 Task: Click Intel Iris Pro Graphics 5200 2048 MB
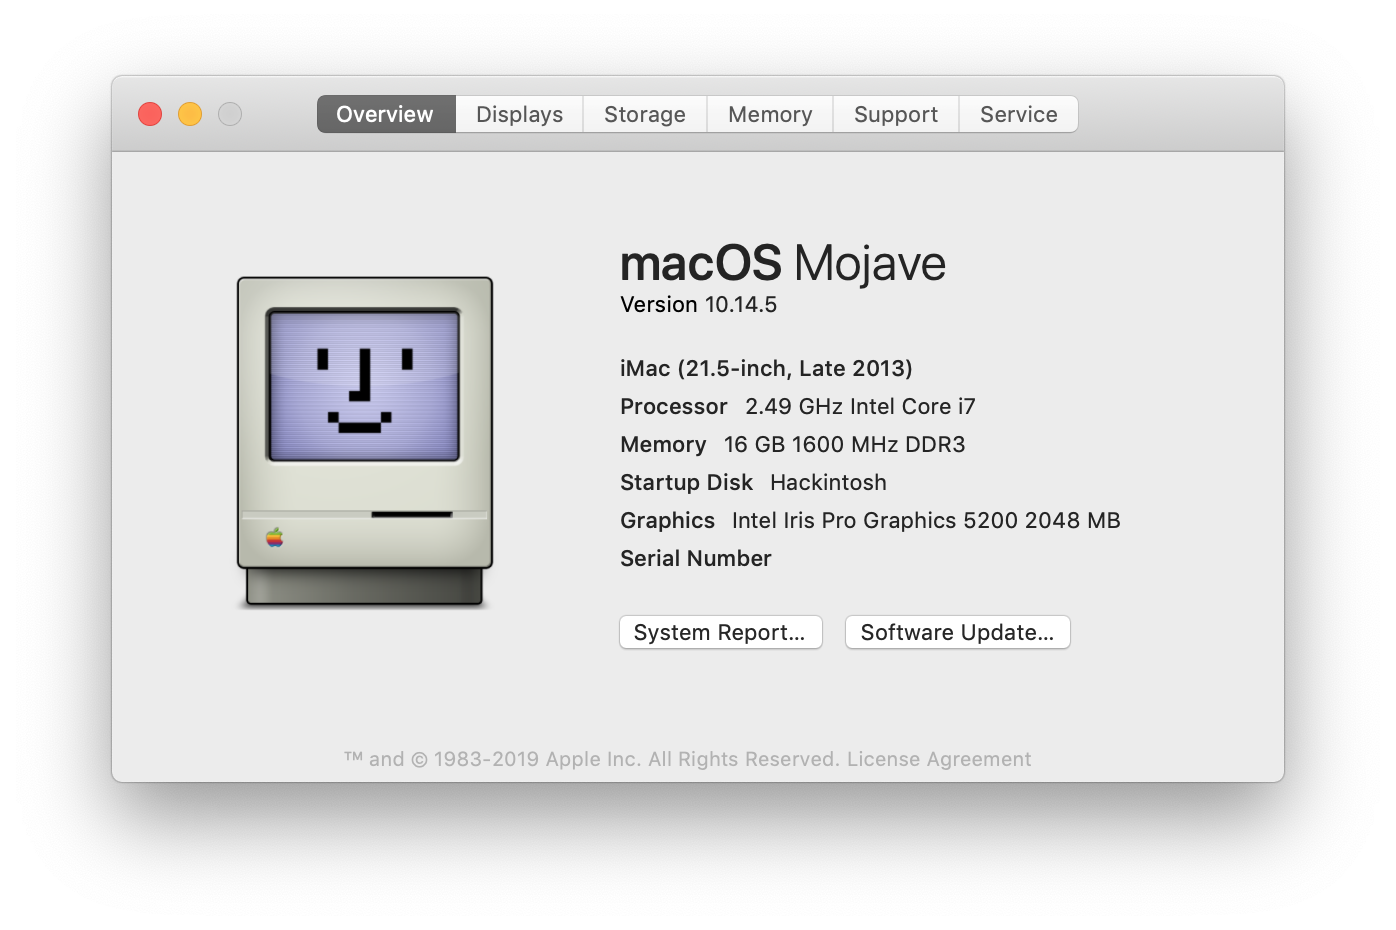[x=926, y=520]
